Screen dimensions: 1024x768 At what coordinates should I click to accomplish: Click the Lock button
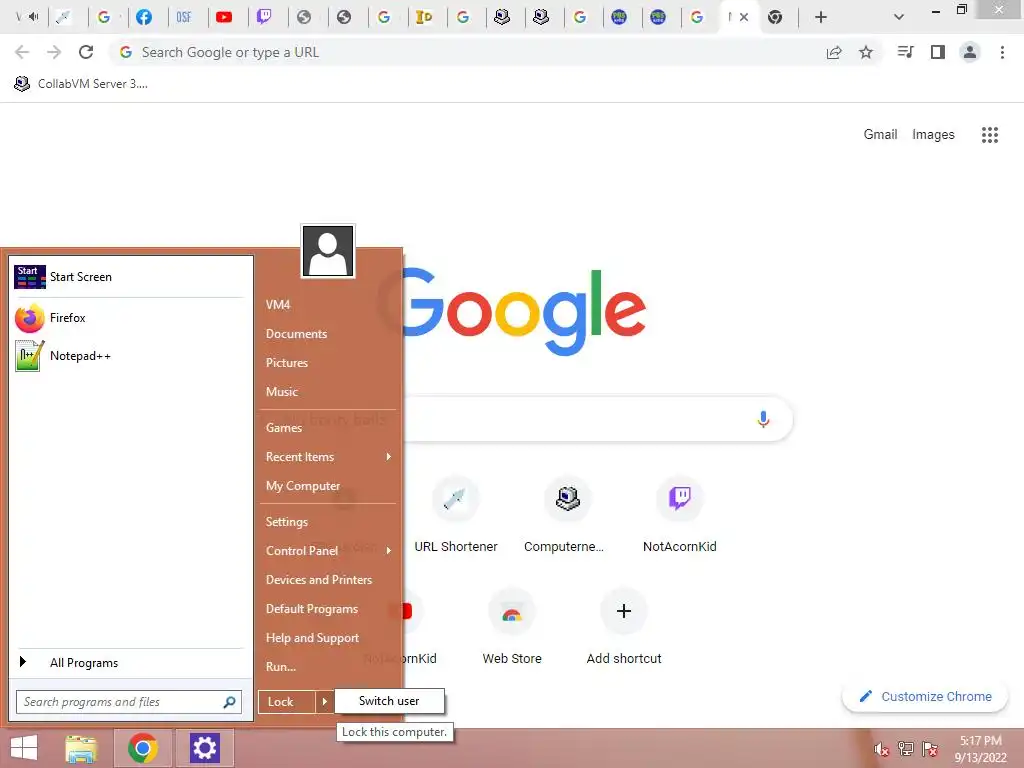point(287,702)
